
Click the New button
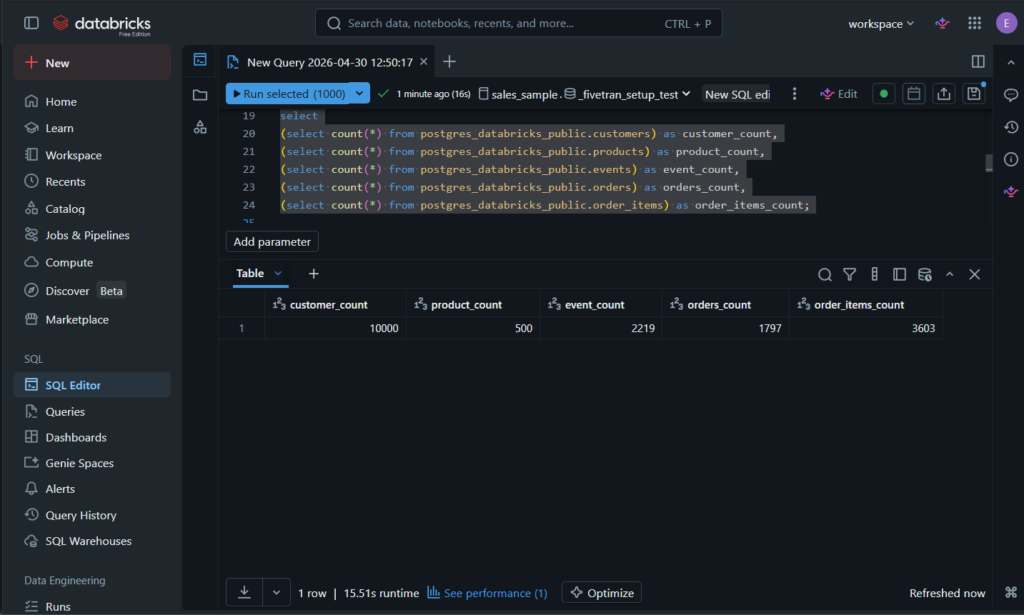92,63
